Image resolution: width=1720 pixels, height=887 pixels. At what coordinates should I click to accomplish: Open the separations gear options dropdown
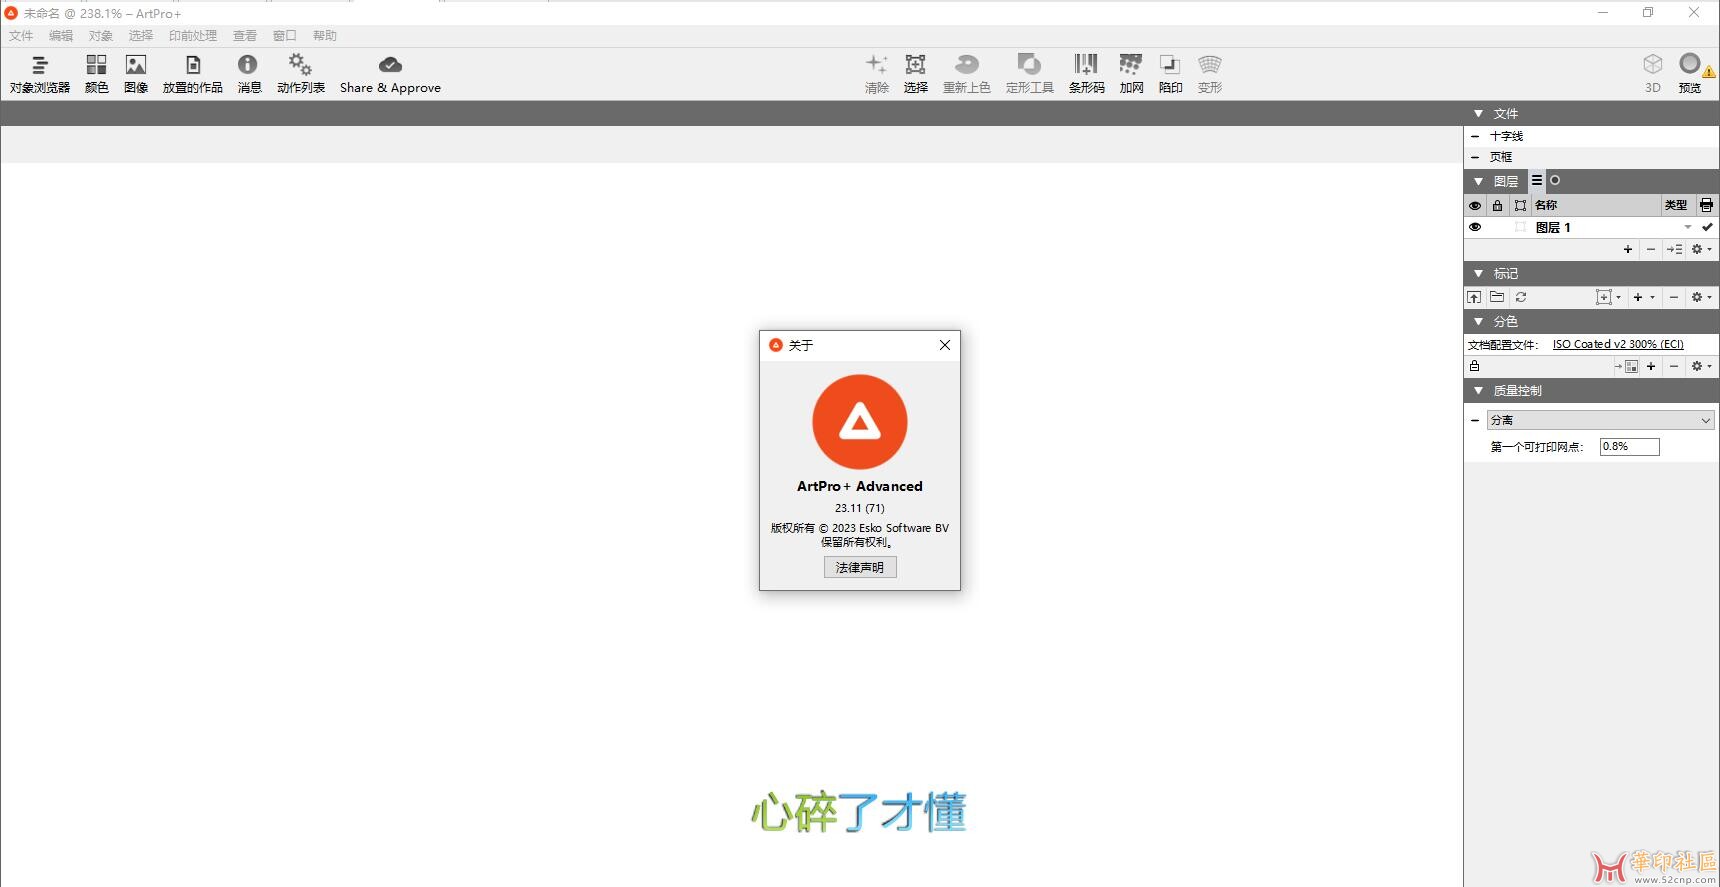(x=1701, y=366)
